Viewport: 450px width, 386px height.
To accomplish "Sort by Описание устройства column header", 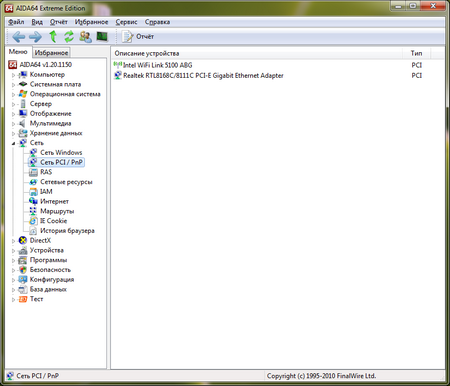I will [257, 53].
